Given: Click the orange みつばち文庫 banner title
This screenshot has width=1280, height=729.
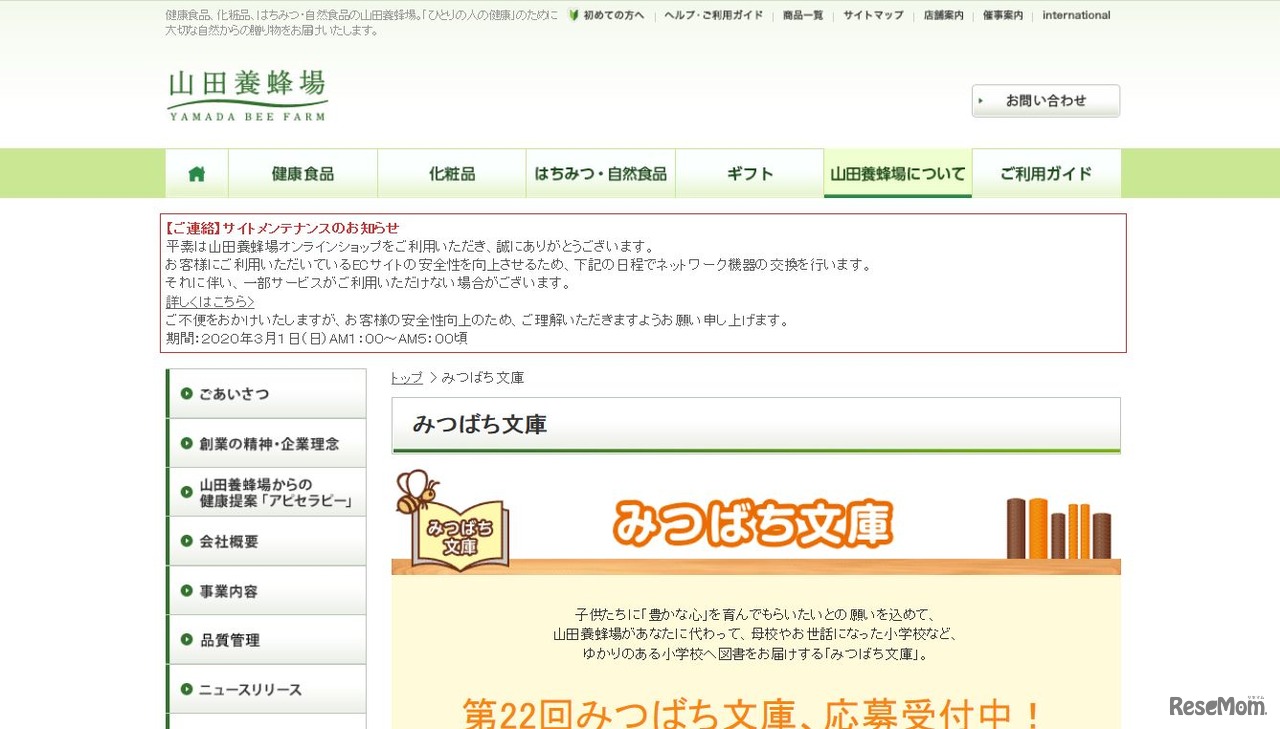Looking at the screenshot, I should click(x=752, y=524).
